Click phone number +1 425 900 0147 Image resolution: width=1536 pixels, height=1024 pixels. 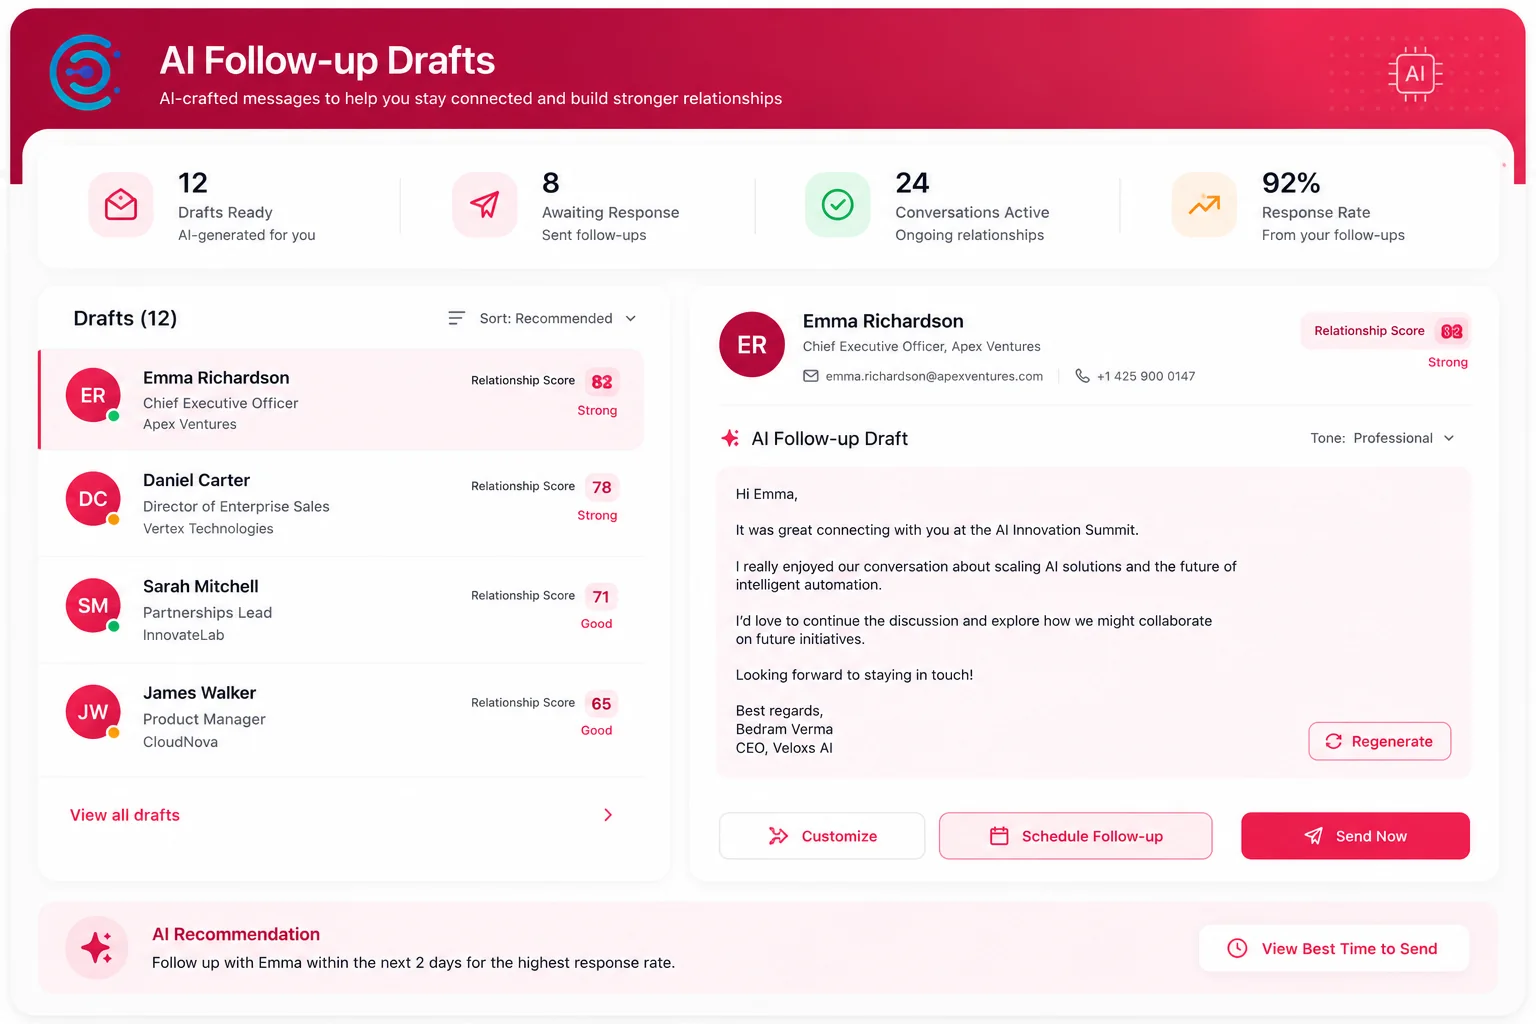(1146, 376)
